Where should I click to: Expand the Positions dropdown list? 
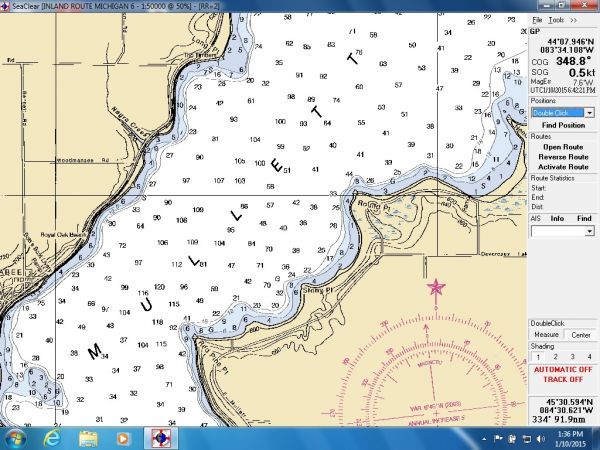[589, 113]
